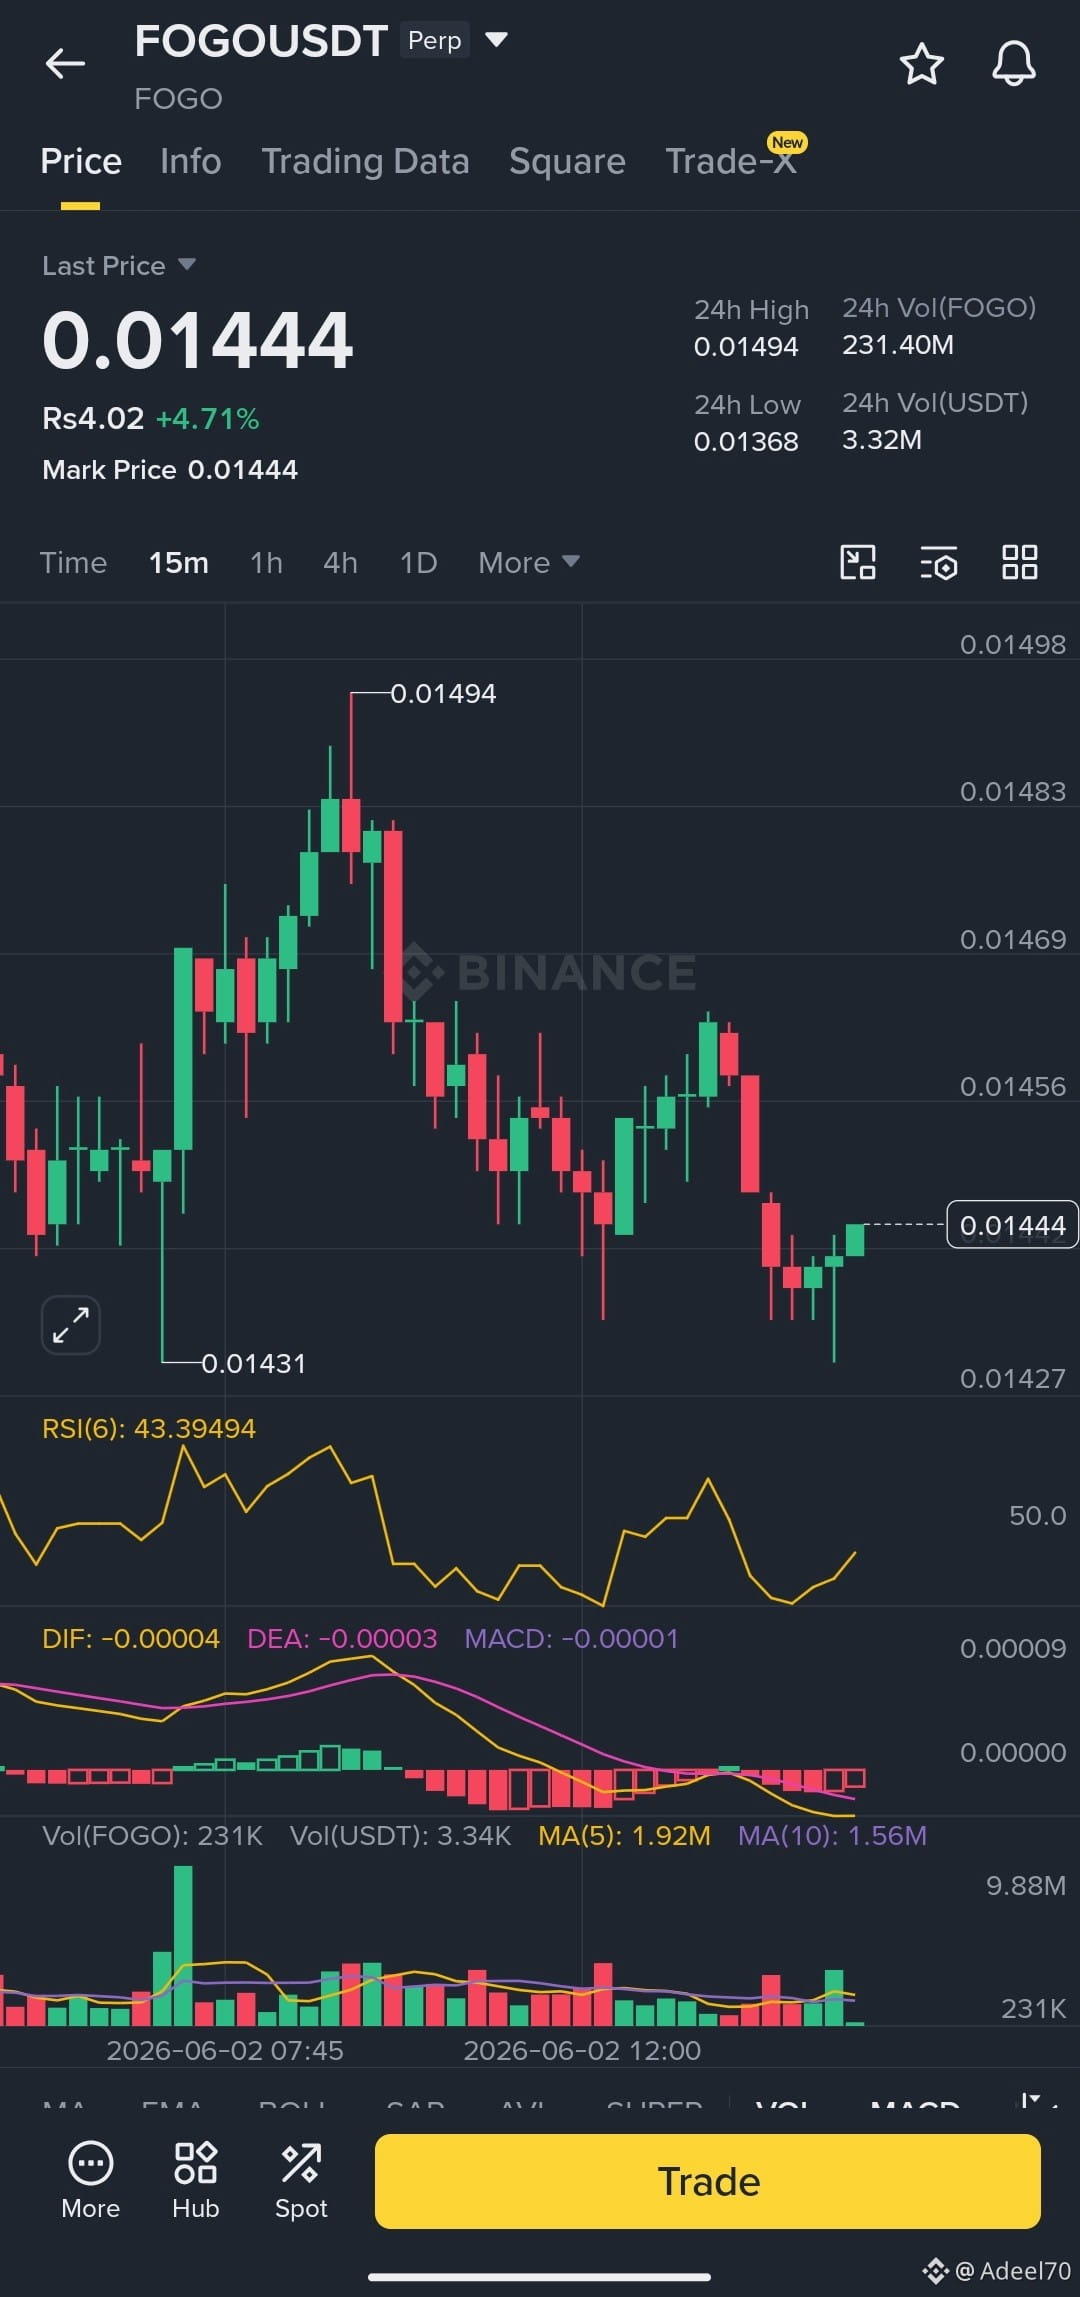Tap the Vol(USDT): 3.34K legend
The image size is (1080, 2297).
400,1836
